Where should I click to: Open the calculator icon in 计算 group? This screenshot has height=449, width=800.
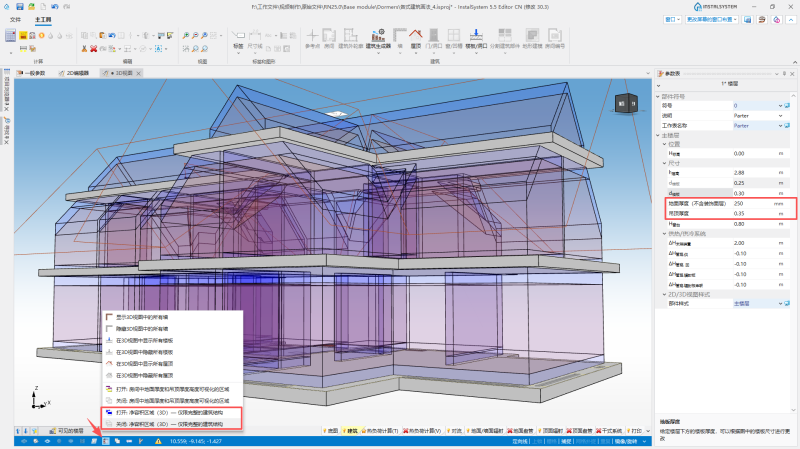(10, 35)
